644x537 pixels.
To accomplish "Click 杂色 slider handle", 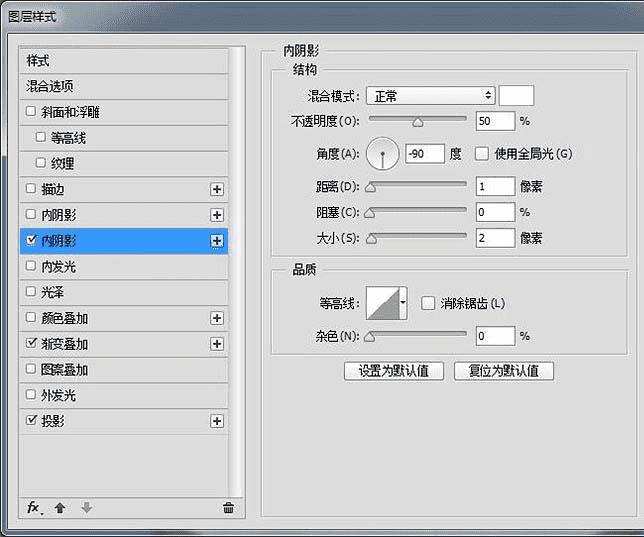I will [370, 337].
